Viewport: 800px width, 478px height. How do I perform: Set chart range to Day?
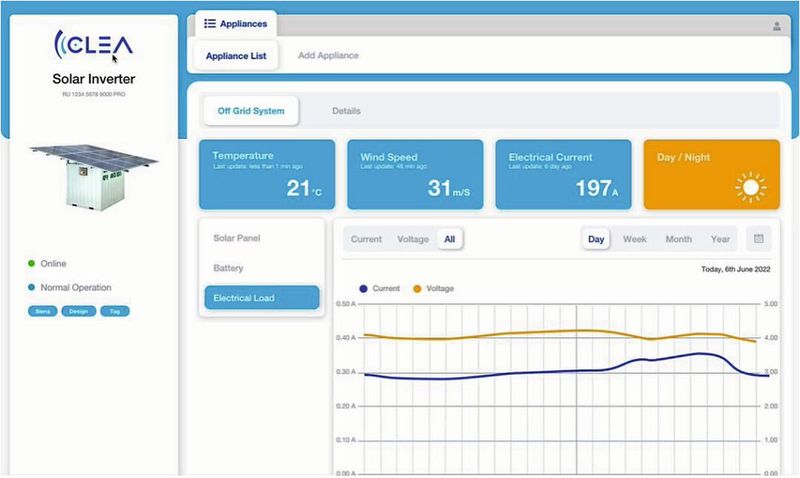click(596, 239)
